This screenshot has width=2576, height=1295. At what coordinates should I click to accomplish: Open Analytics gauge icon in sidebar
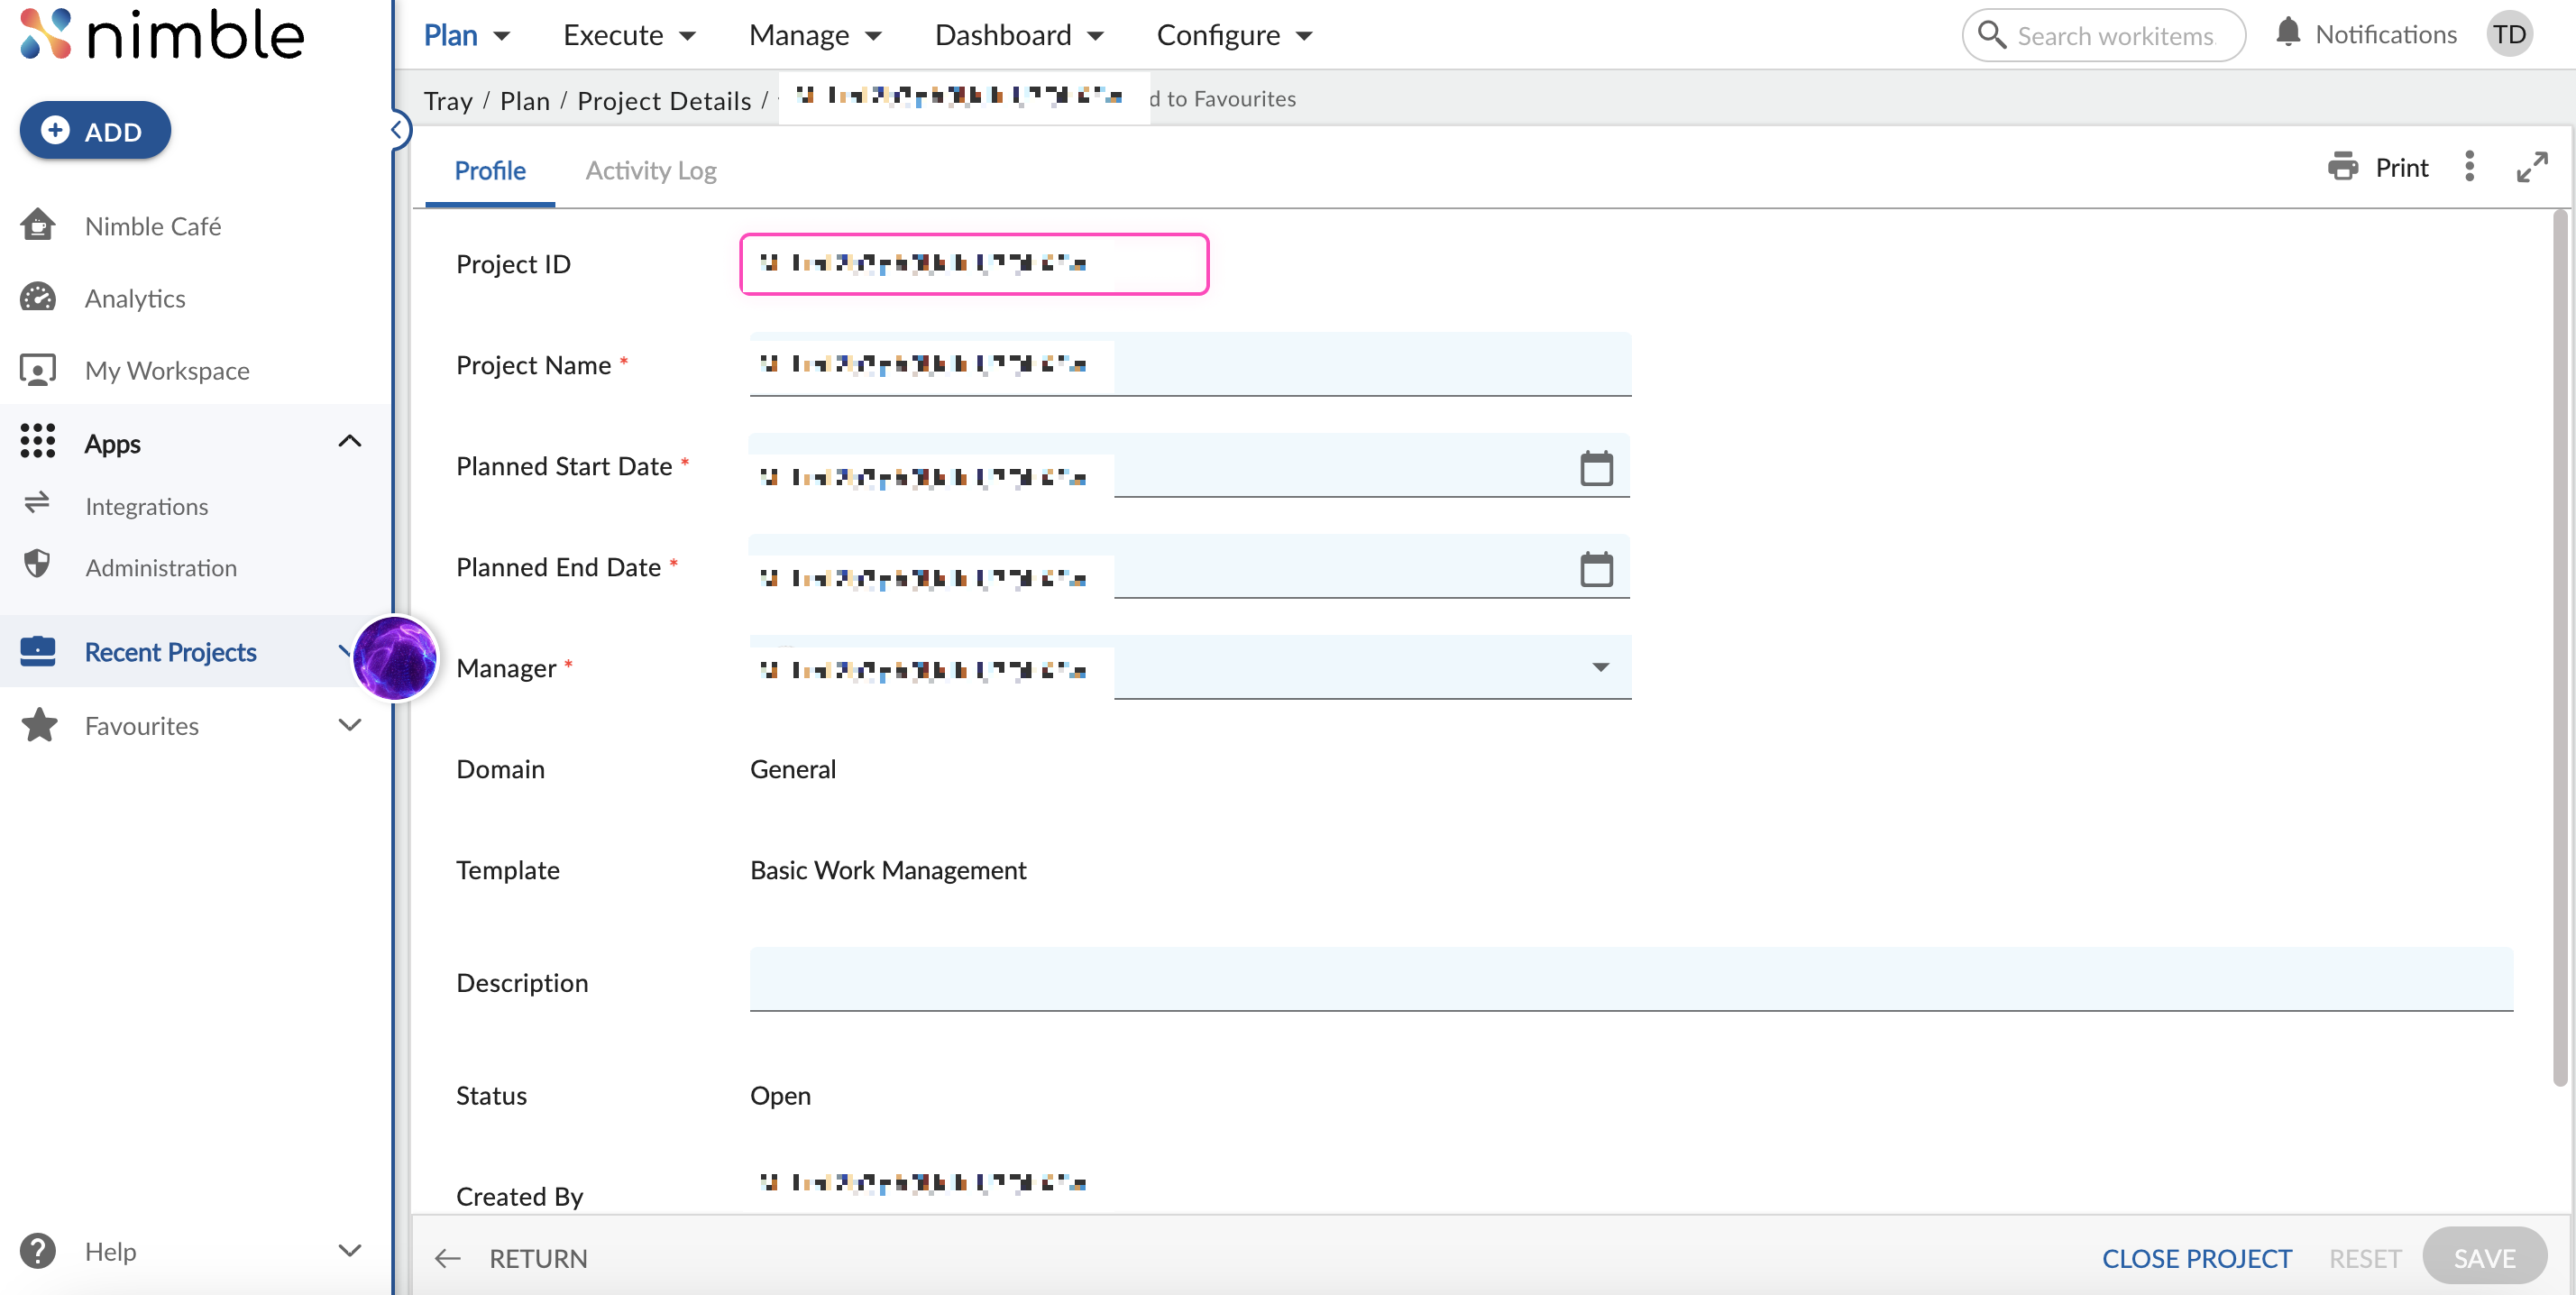click(38, 298)
